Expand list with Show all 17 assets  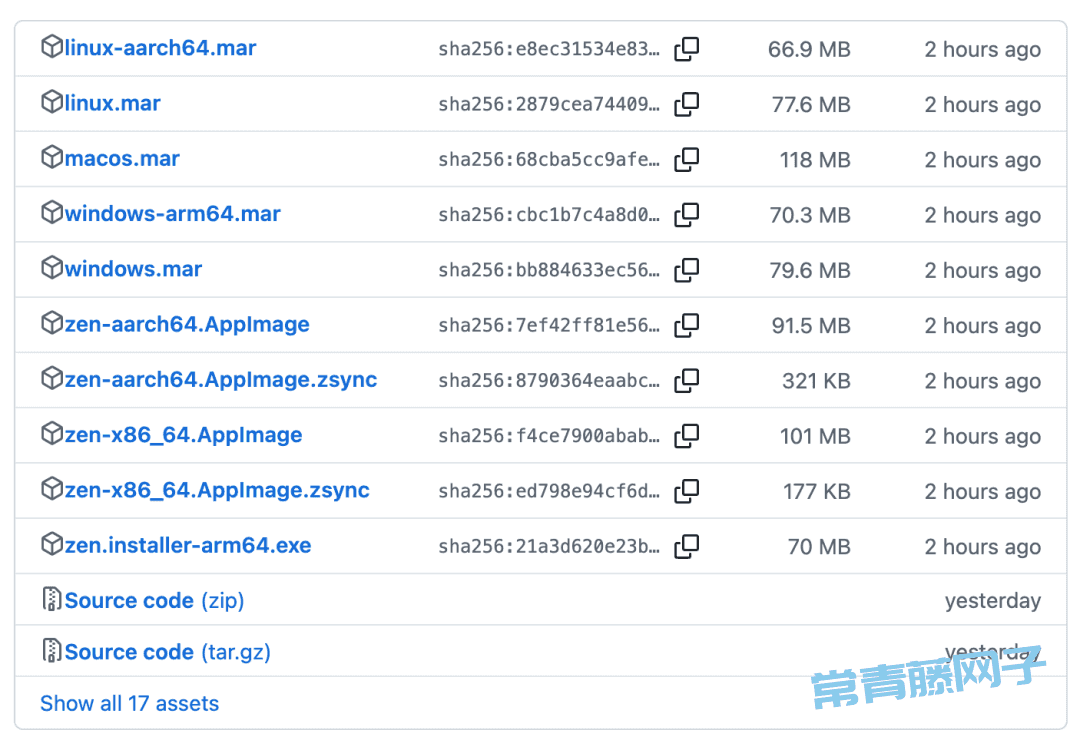(x=129, y=703)
